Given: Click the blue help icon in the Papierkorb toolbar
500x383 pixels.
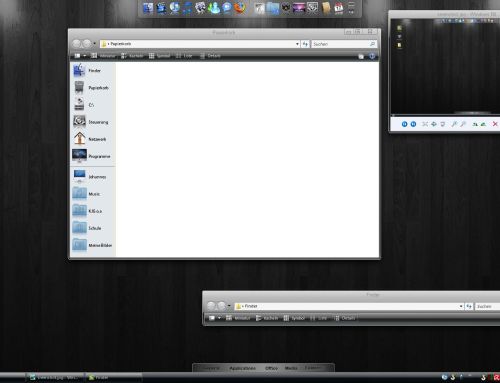Looking at the screenshot, I should click(x=372, y=56).
